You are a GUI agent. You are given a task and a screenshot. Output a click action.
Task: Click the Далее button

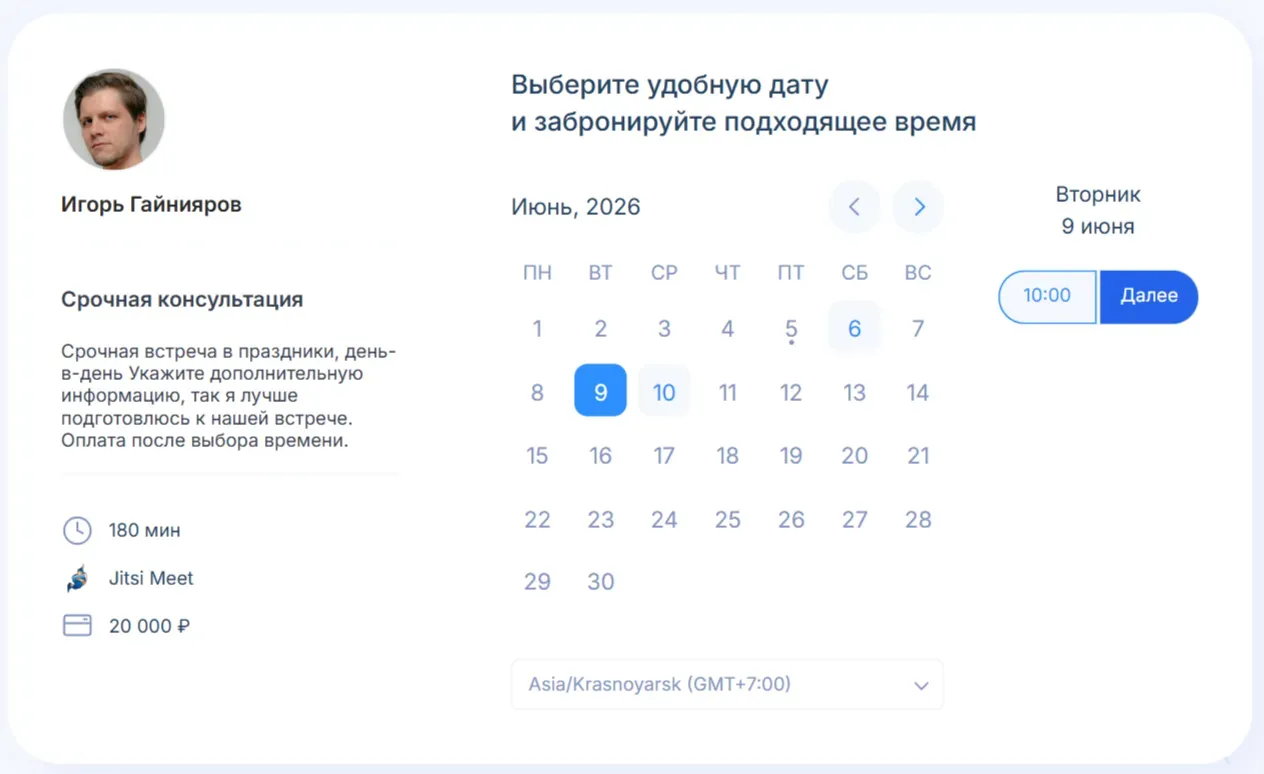1149,296
